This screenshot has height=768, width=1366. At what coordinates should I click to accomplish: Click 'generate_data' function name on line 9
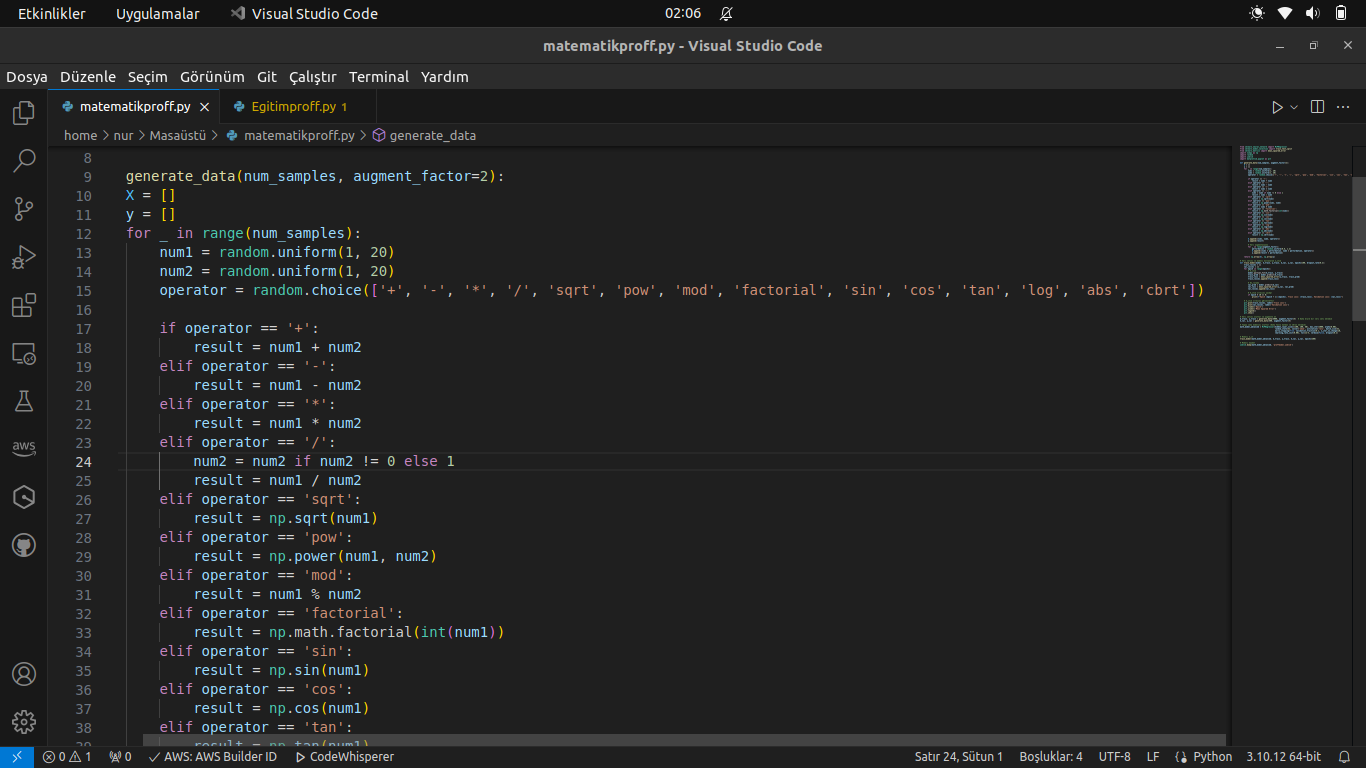tap(181, 176)
